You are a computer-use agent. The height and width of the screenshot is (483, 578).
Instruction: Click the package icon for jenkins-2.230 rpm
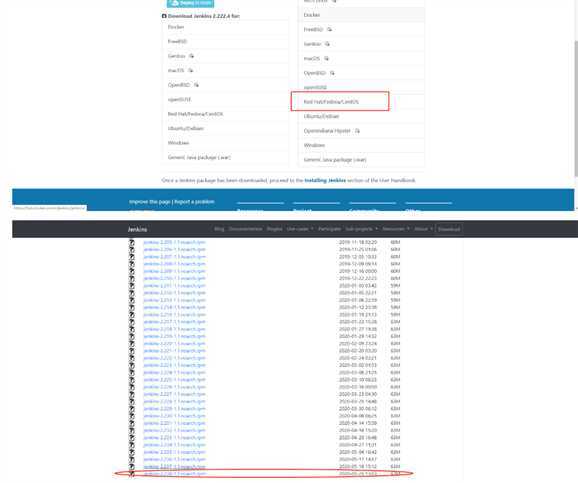pyautogui.click(x=132, y=416)
